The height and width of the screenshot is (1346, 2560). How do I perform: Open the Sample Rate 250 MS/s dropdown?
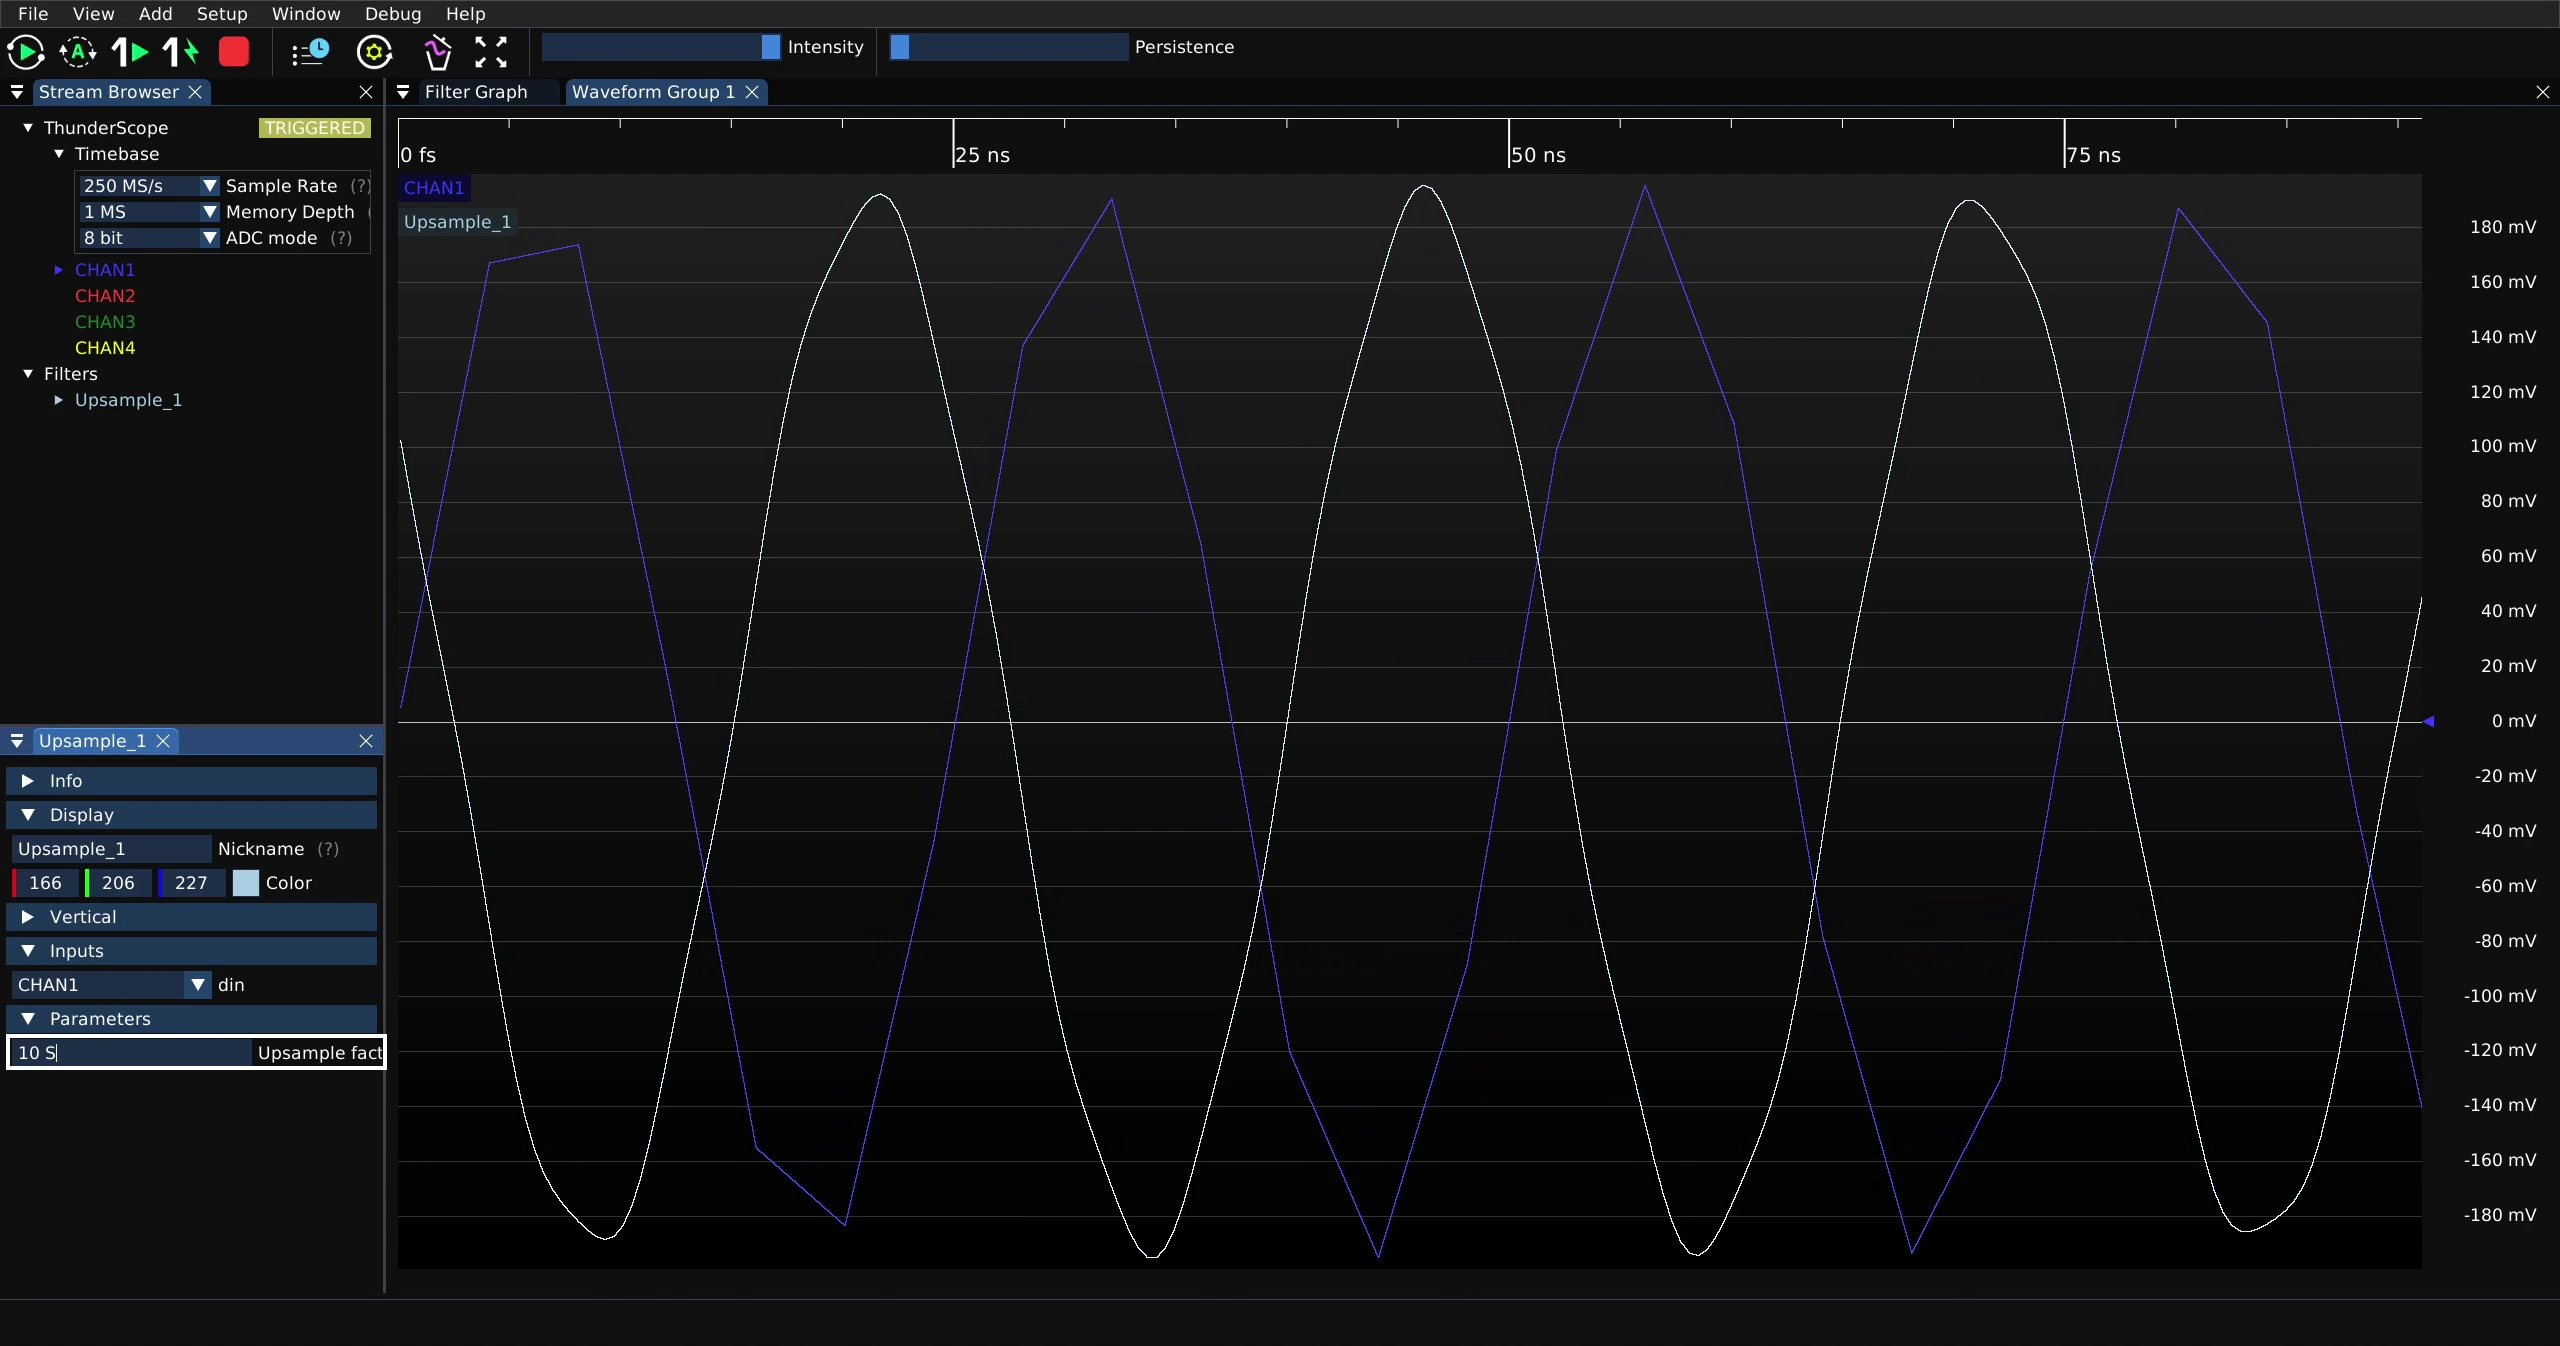(149, 186)
